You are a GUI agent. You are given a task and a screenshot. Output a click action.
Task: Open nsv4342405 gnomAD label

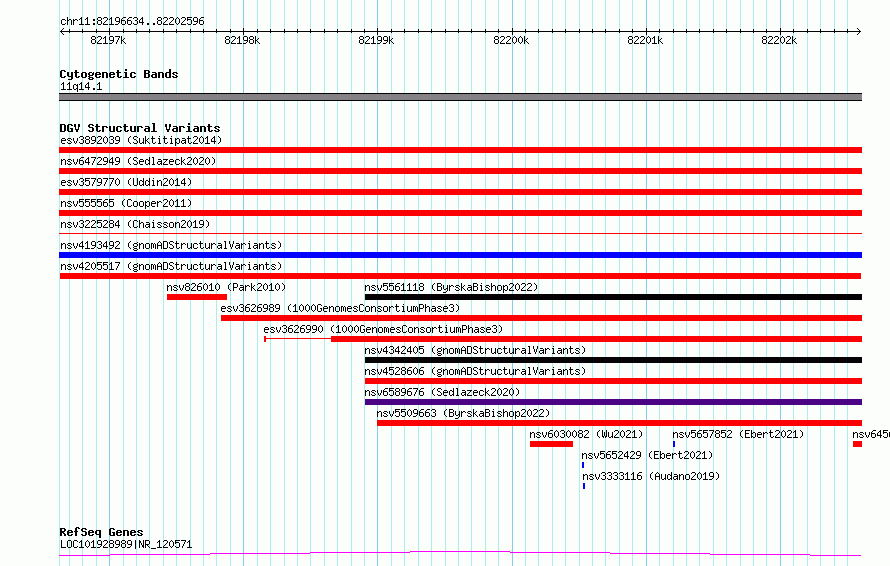point(475,350)
